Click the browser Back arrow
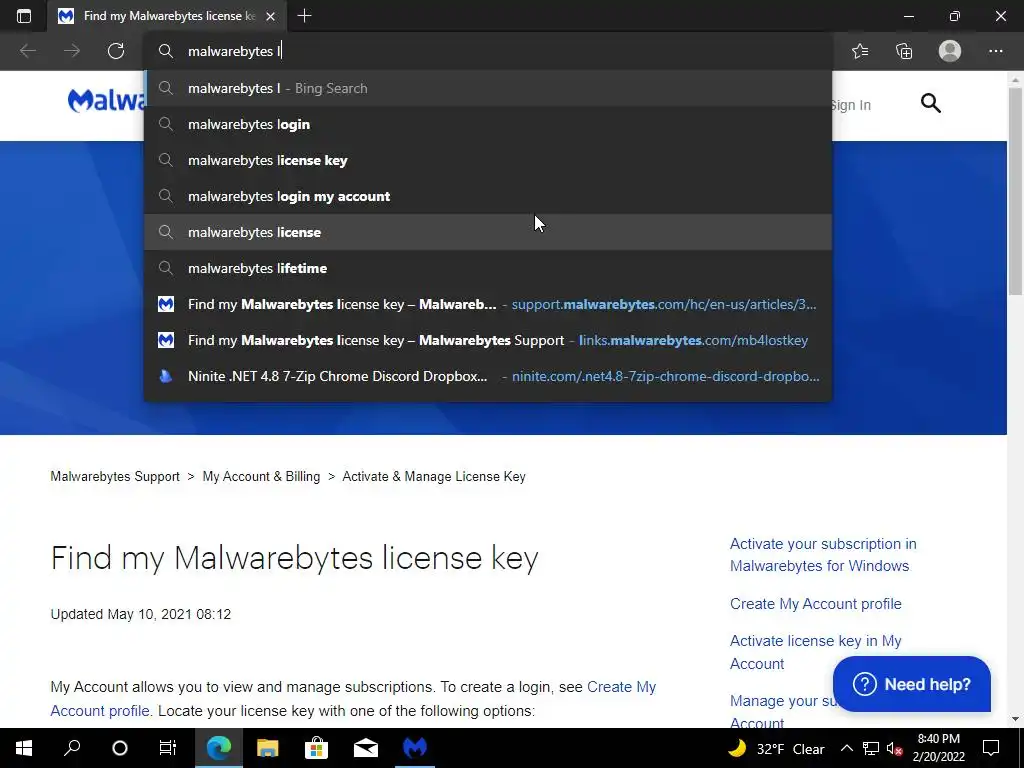Viewport: 1024px width, 768px height. click(28, 51)
